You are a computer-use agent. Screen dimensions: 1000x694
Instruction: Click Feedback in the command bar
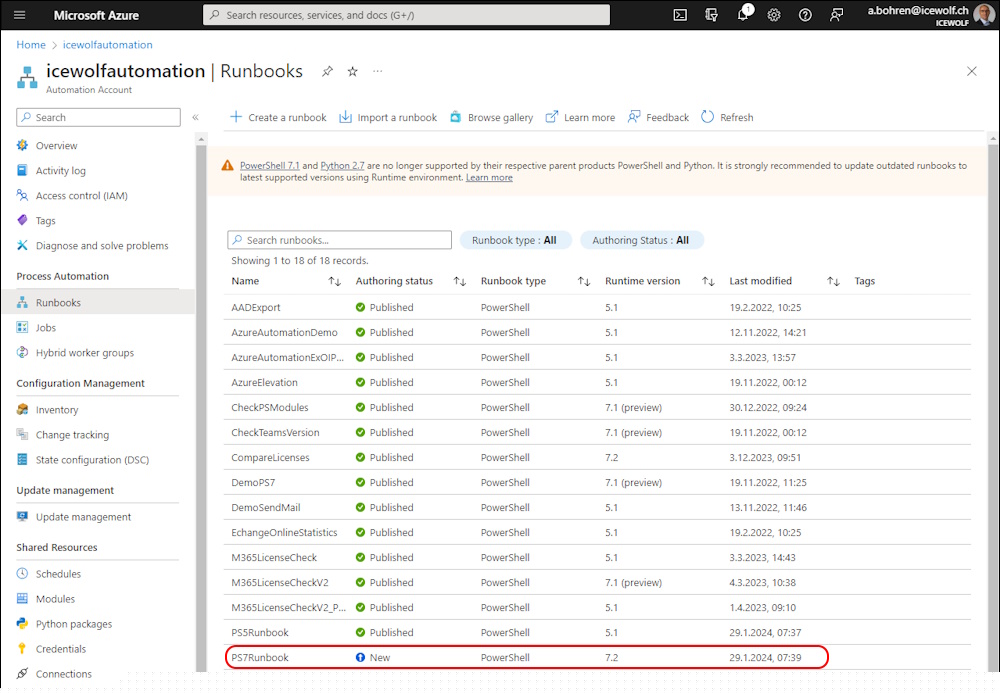pyautogui.click(x=658, y=117)
